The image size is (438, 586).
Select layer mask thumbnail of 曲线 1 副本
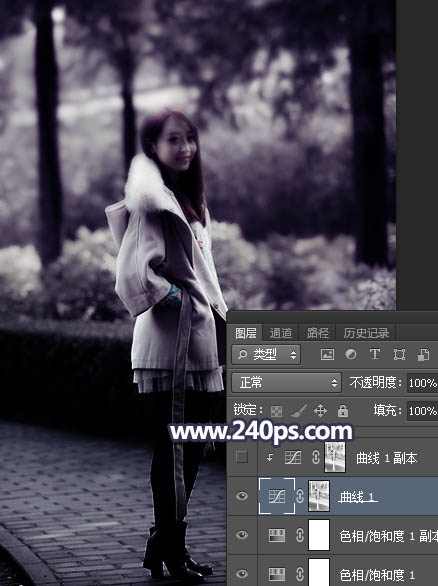(x=334, y=457)
